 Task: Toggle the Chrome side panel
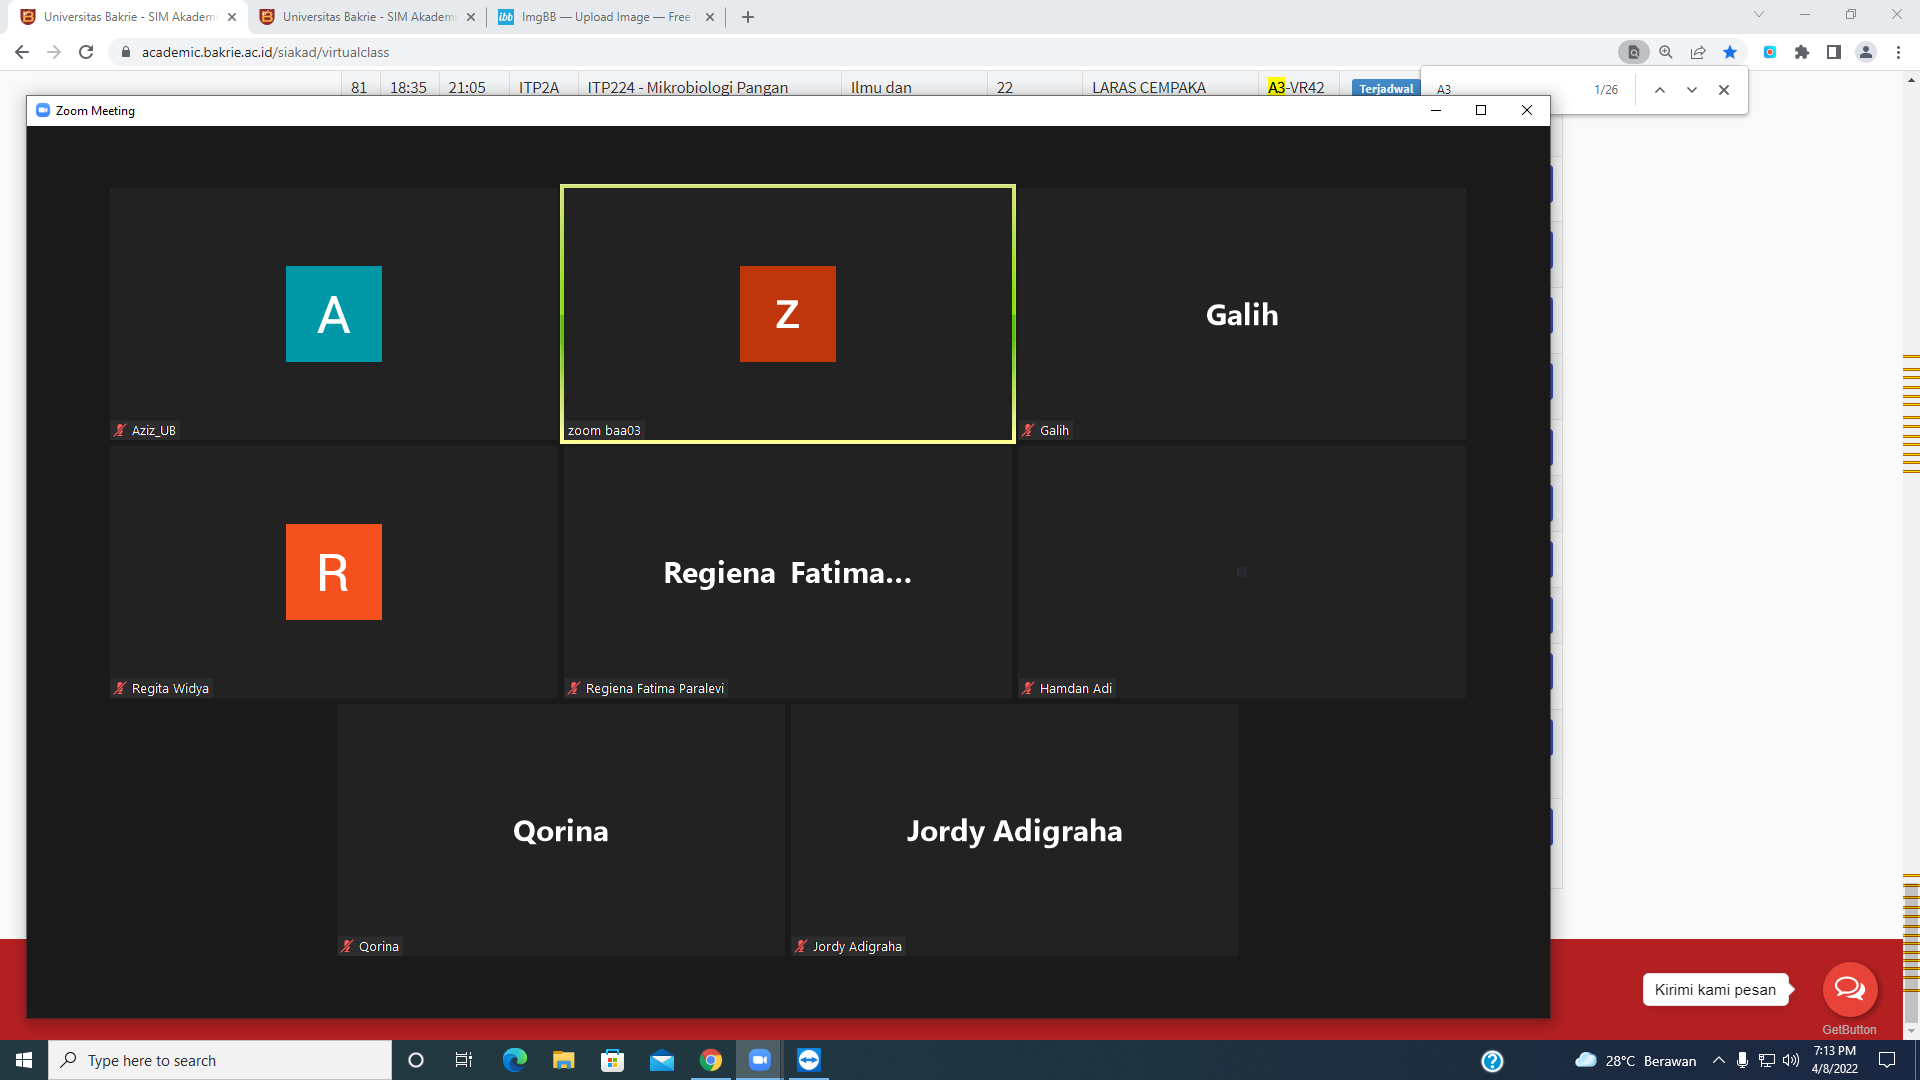click(x=1834, y=52)
